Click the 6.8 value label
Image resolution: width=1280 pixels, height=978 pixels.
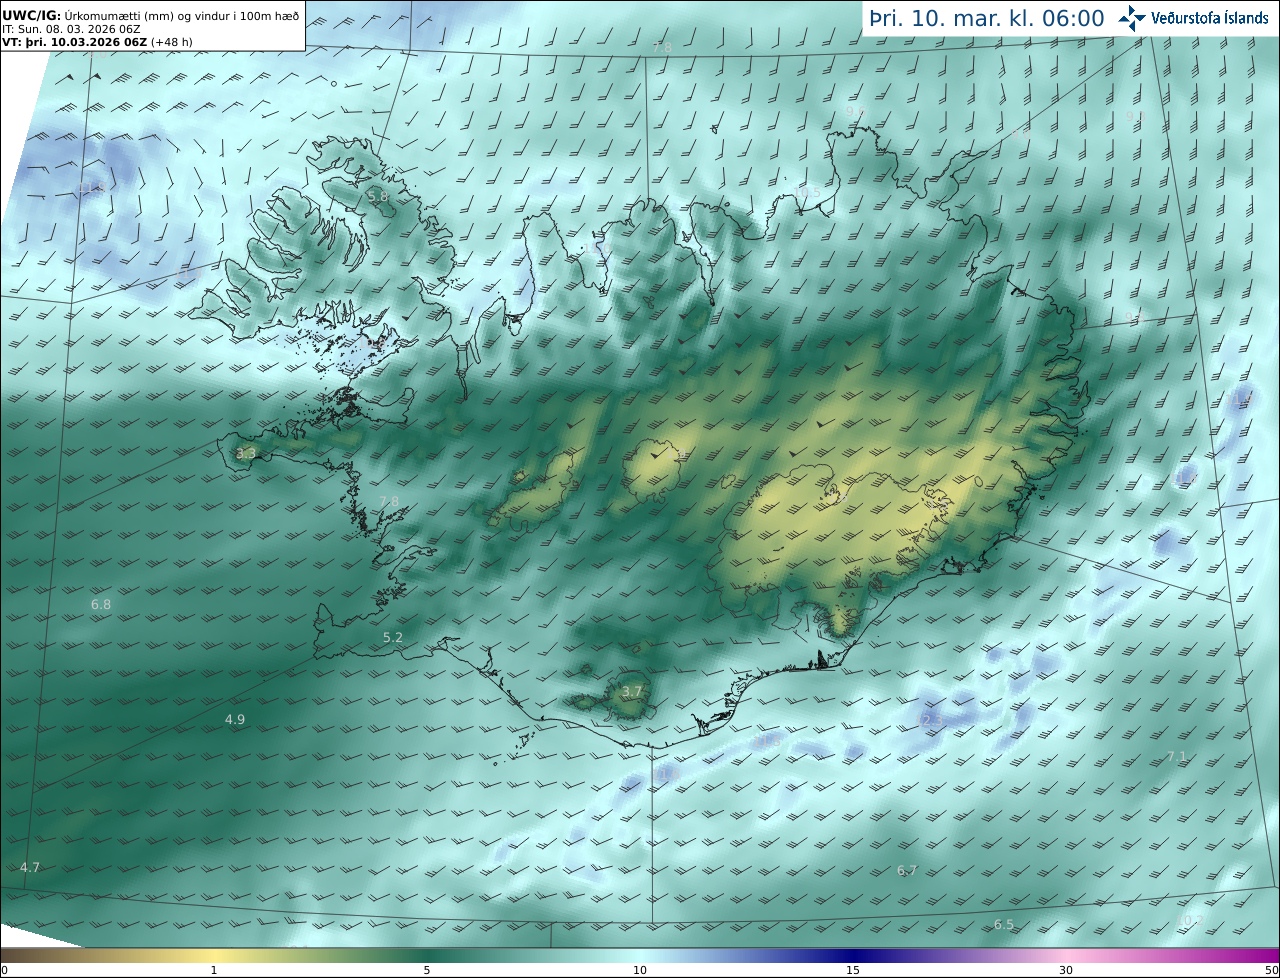101,605
